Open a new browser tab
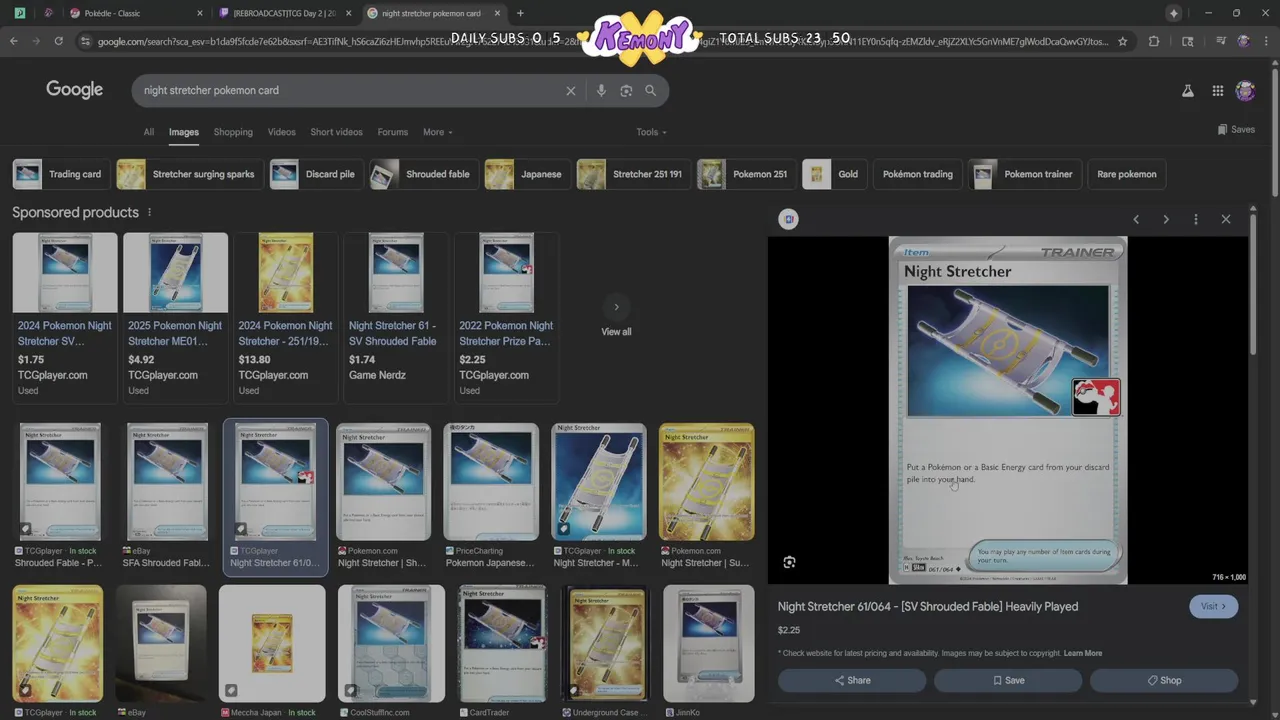The height and width of the screenshot is (720, 1280). [520, 13]
